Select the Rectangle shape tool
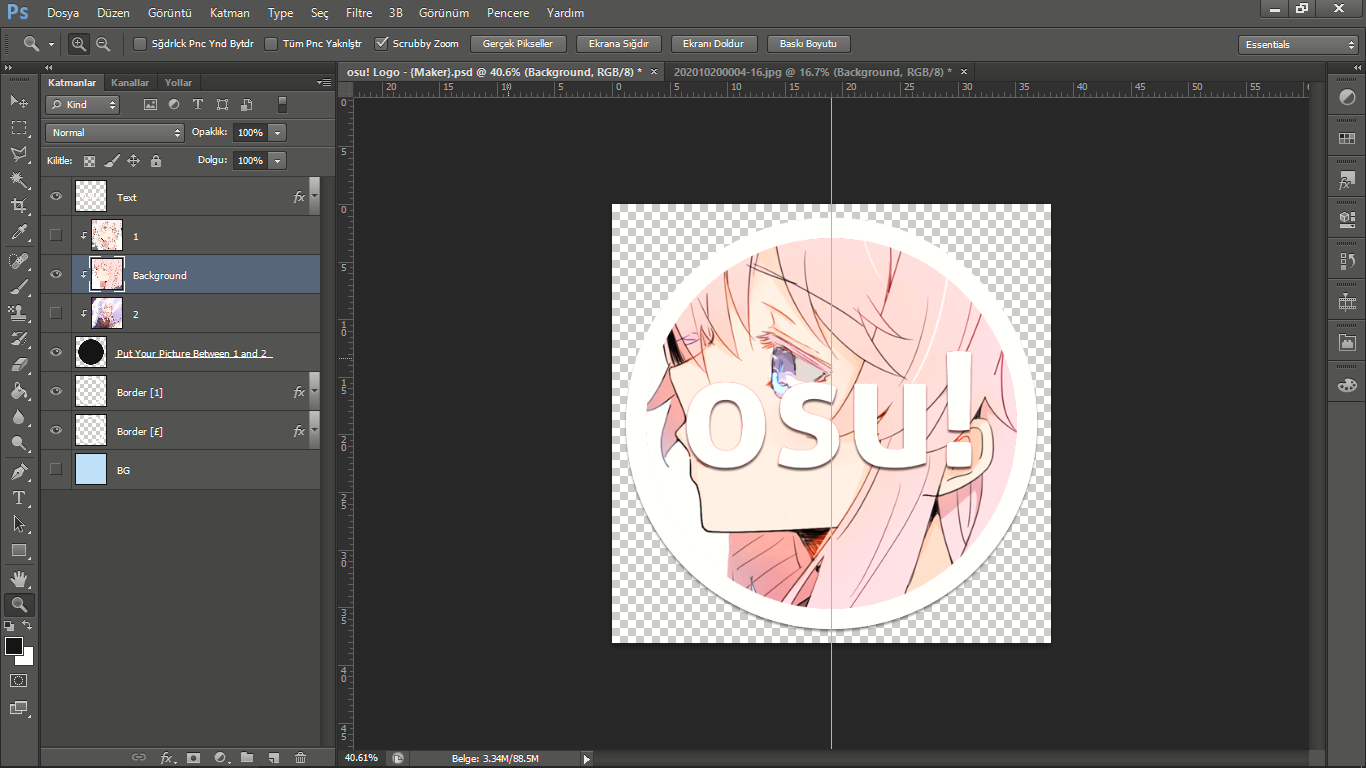1366x768 pixels. tap(19, 550)
